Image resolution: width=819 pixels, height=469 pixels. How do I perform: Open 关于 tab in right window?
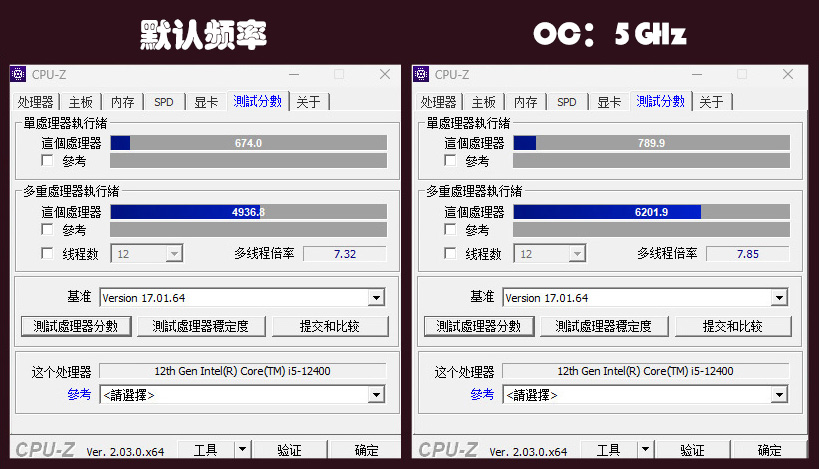(x=711, y=102)
